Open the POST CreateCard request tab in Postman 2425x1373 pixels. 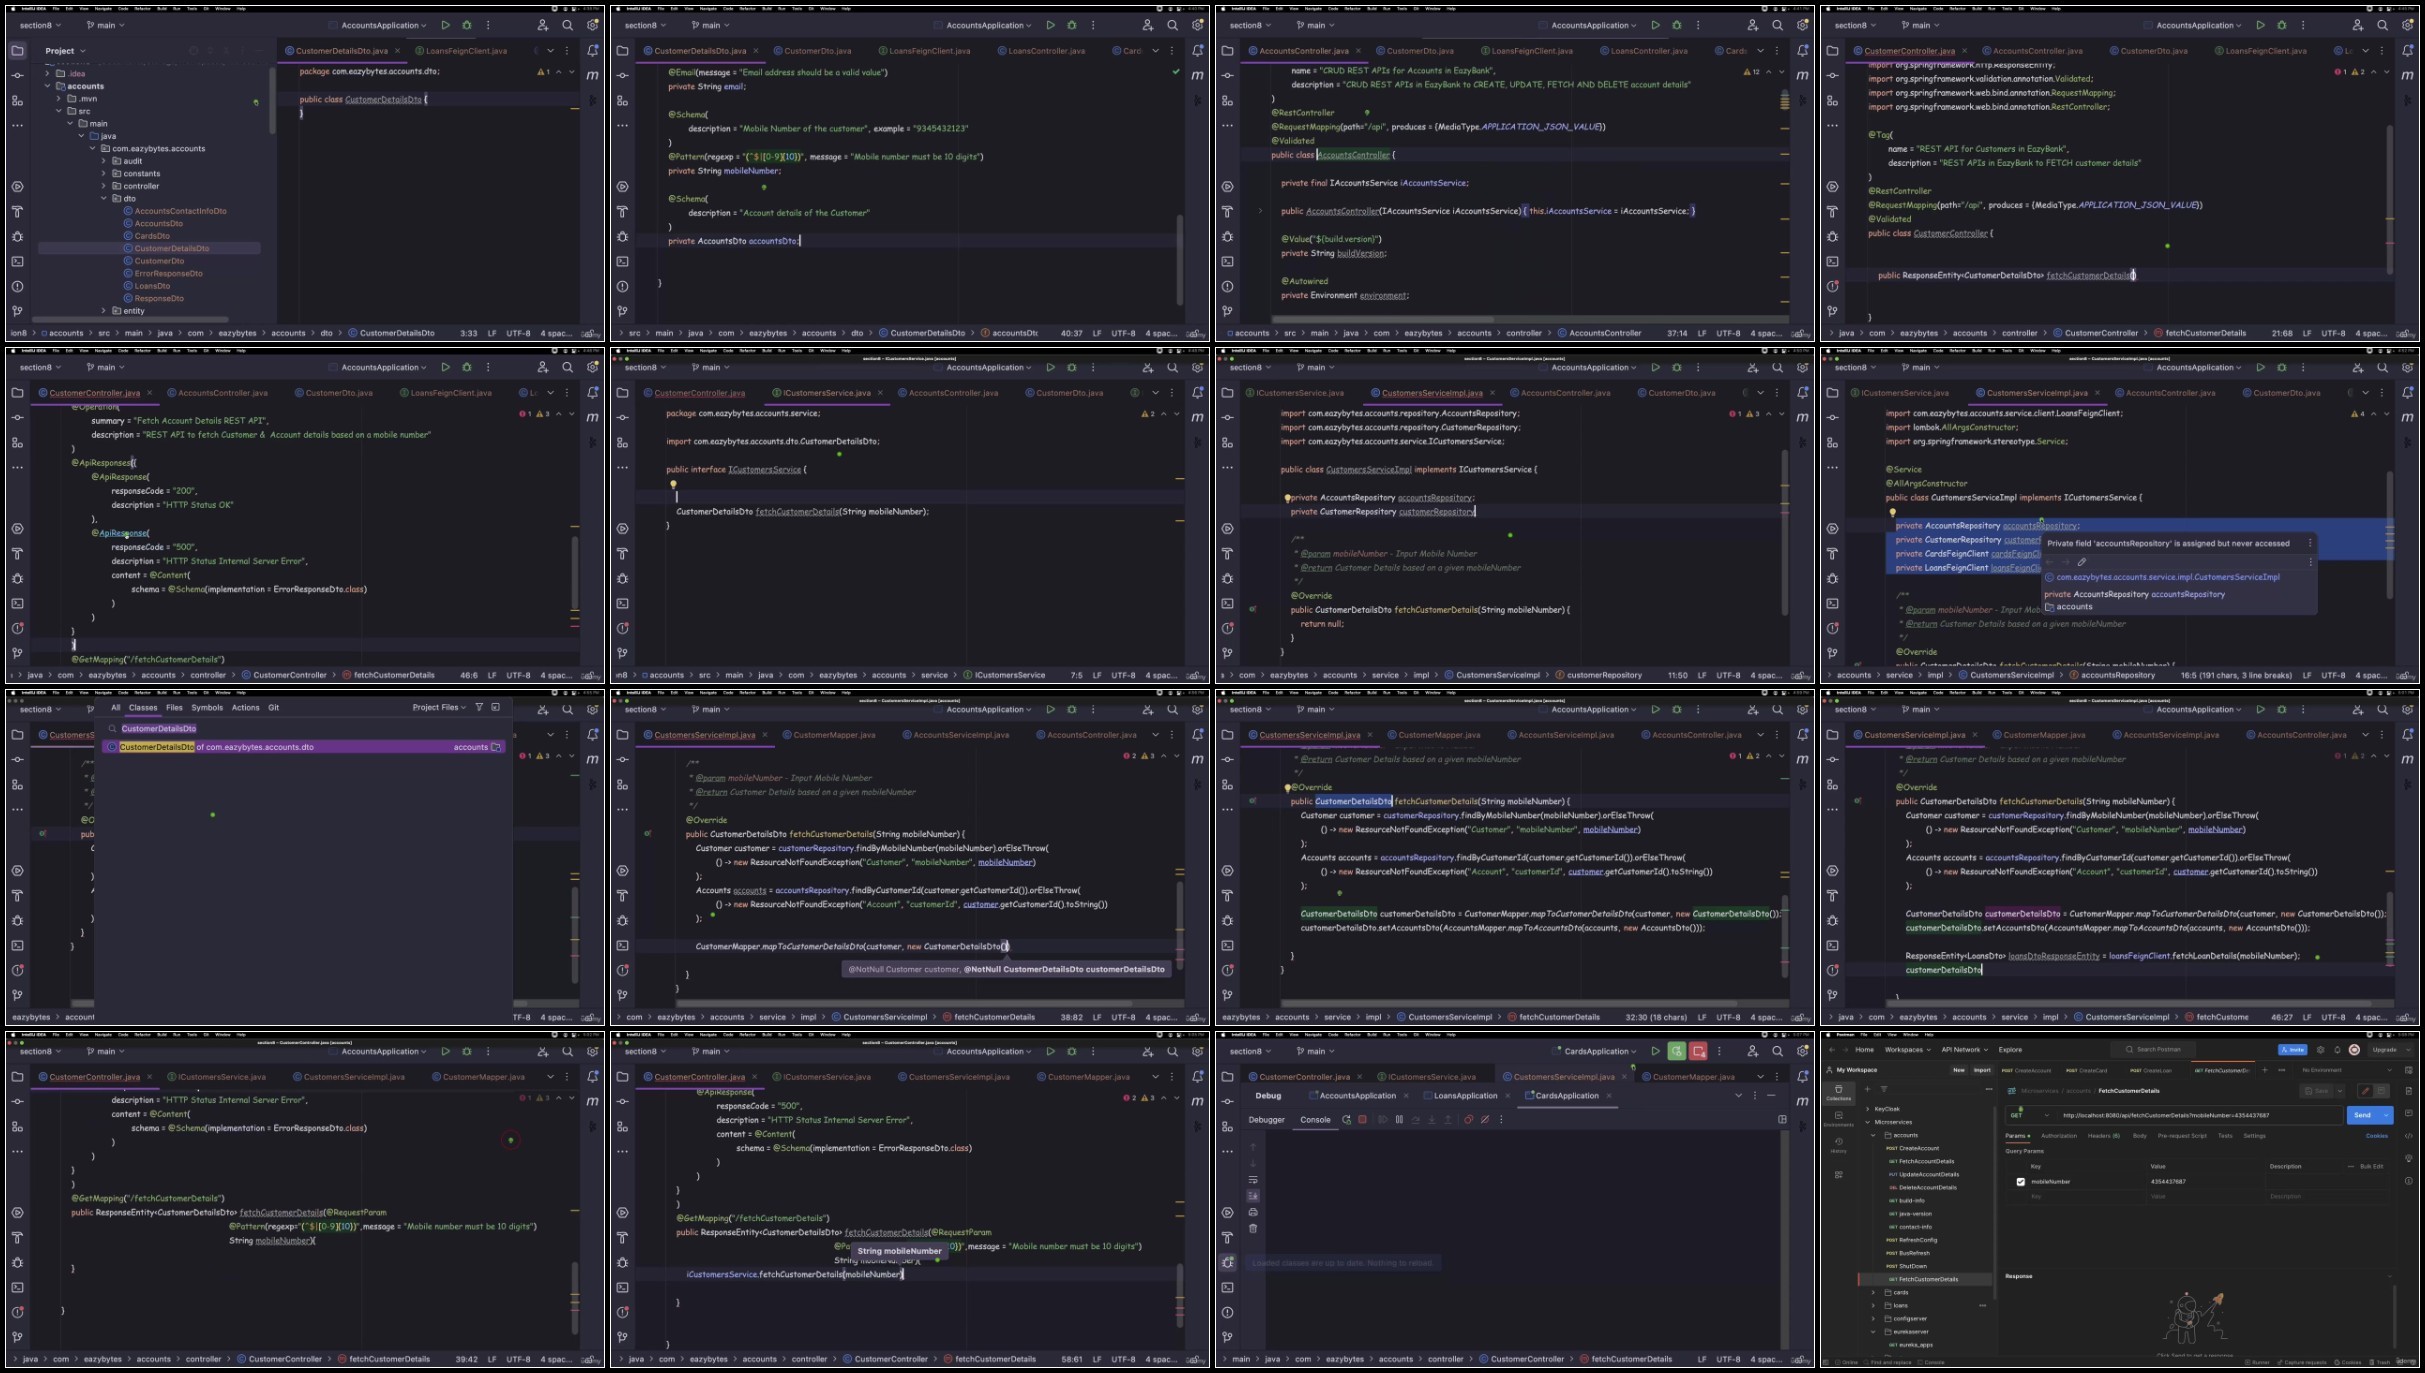(2086, 1070)
